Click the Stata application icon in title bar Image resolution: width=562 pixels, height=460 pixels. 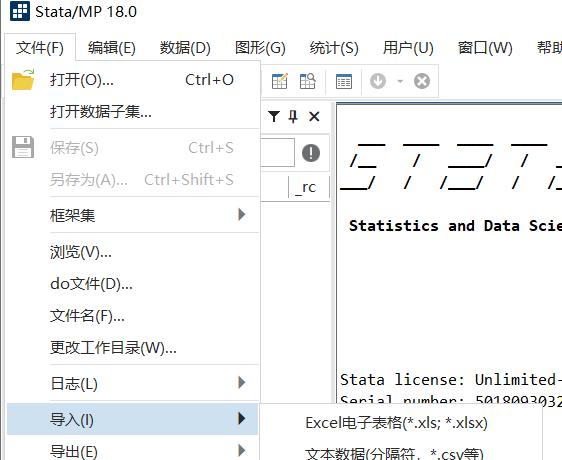click(20, 11)
